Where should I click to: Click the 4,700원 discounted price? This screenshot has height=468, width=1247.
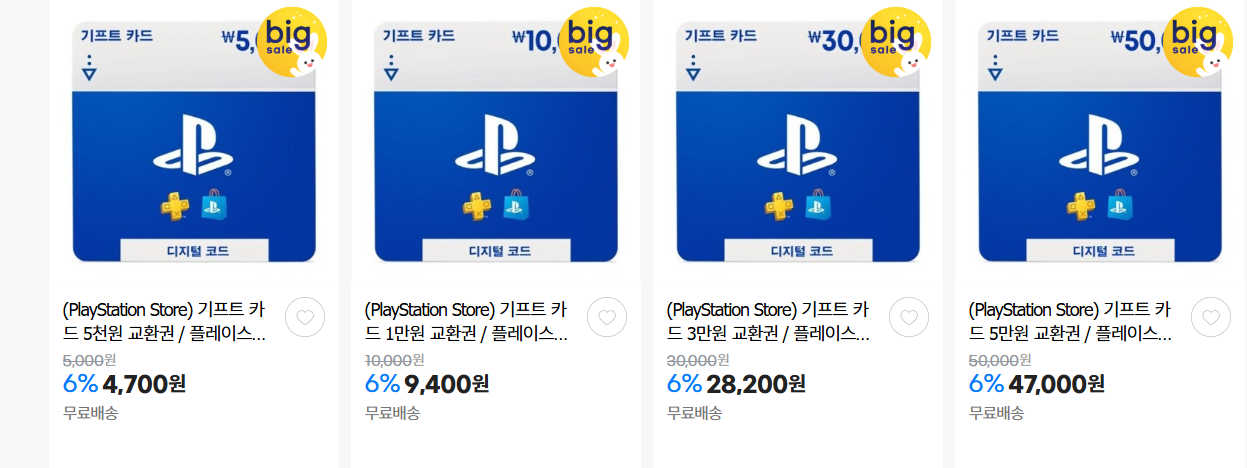point(144,384)
